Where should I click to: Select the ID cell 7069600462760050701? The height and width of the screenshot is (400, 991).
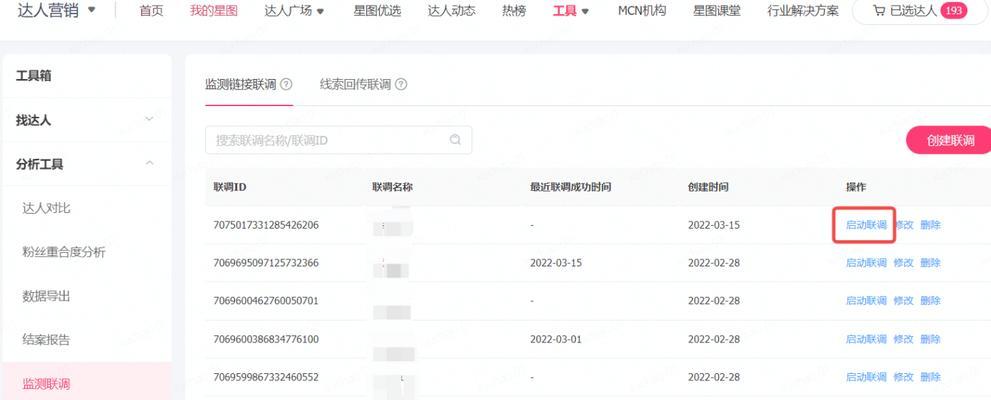click(x=266, y=301)
